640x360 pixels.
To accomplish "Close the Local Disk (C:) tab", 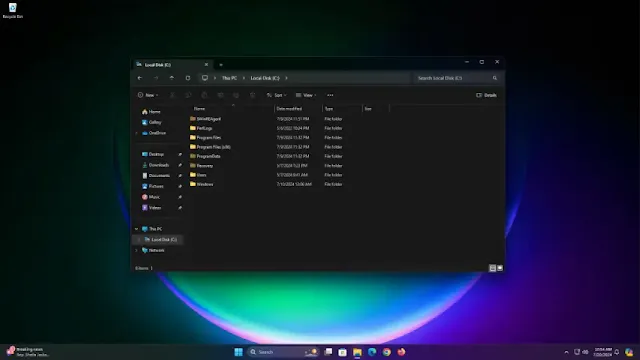I will [206, 64].
